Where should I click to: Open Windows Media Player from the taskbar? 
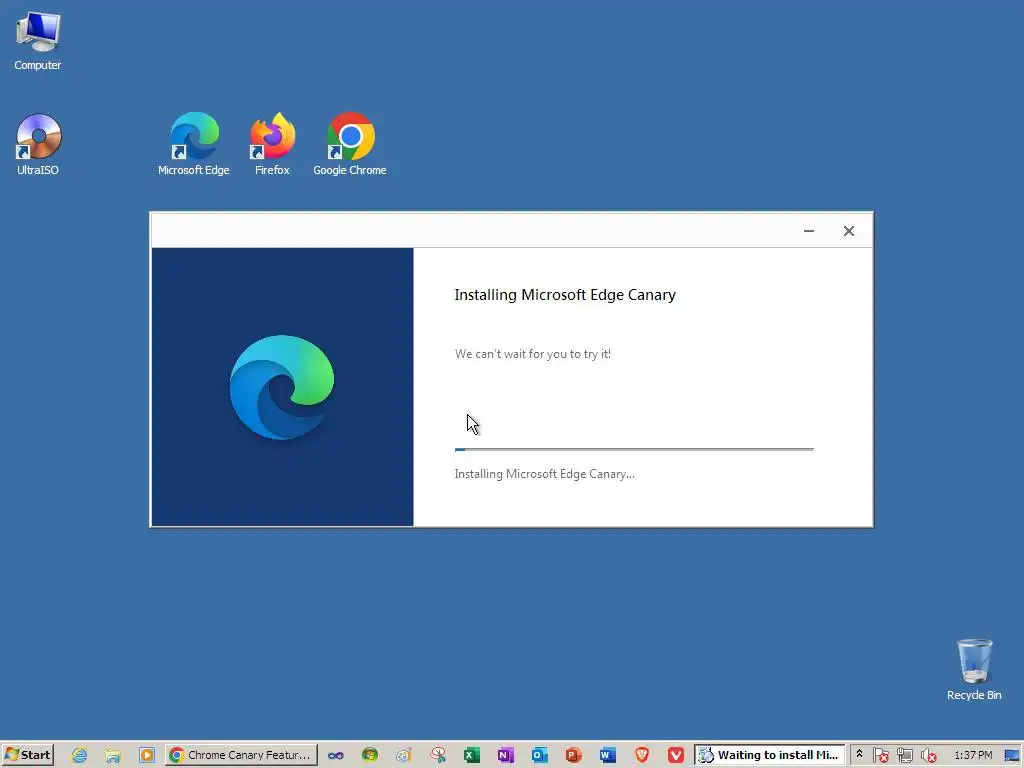point(146,755)
